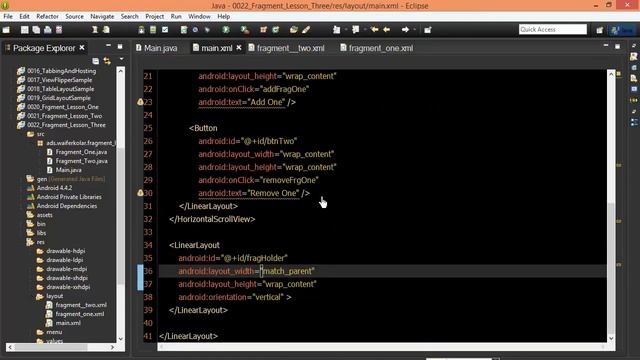Screen dimensions: 640x360
Task: Click the Run External Tools icon
Action: pos(245,30)
